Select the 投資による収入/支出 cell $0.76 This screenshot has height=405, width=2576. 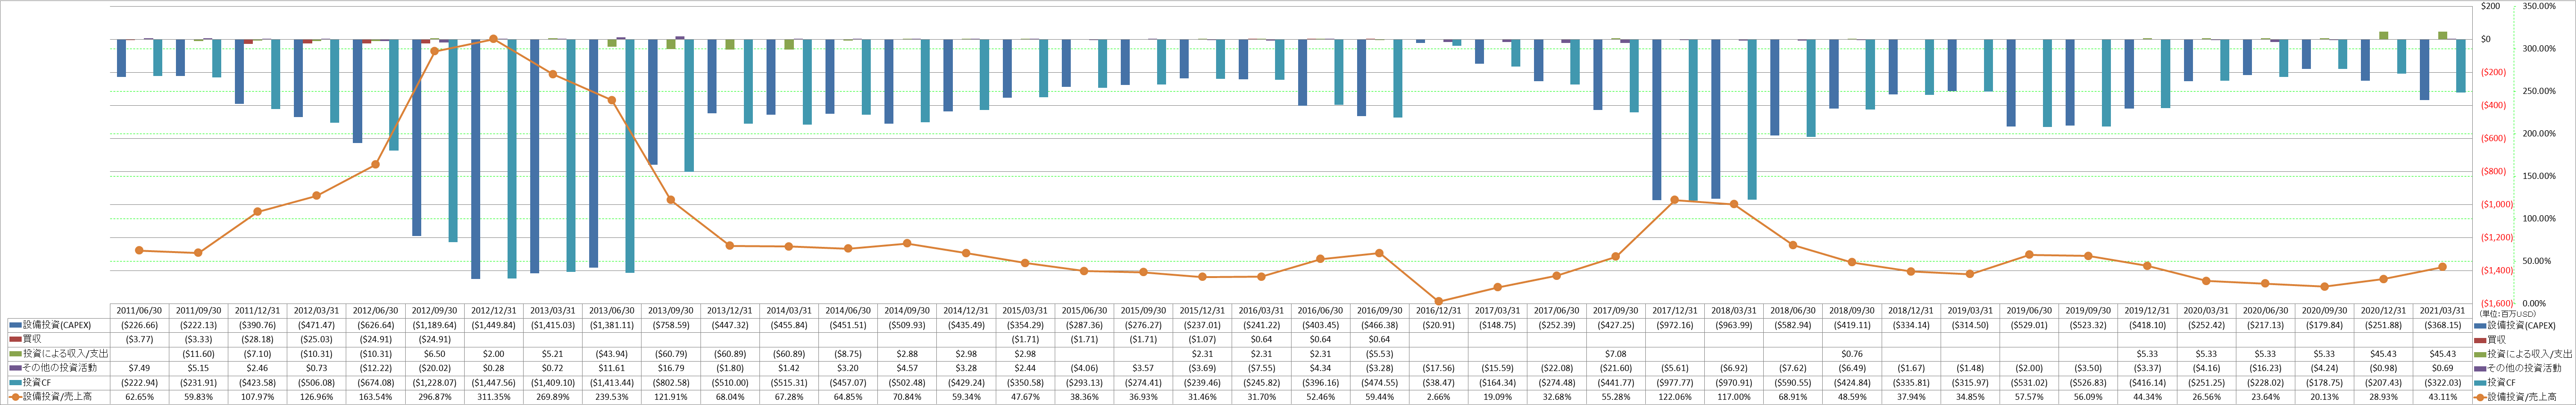tap(1851, 354)
